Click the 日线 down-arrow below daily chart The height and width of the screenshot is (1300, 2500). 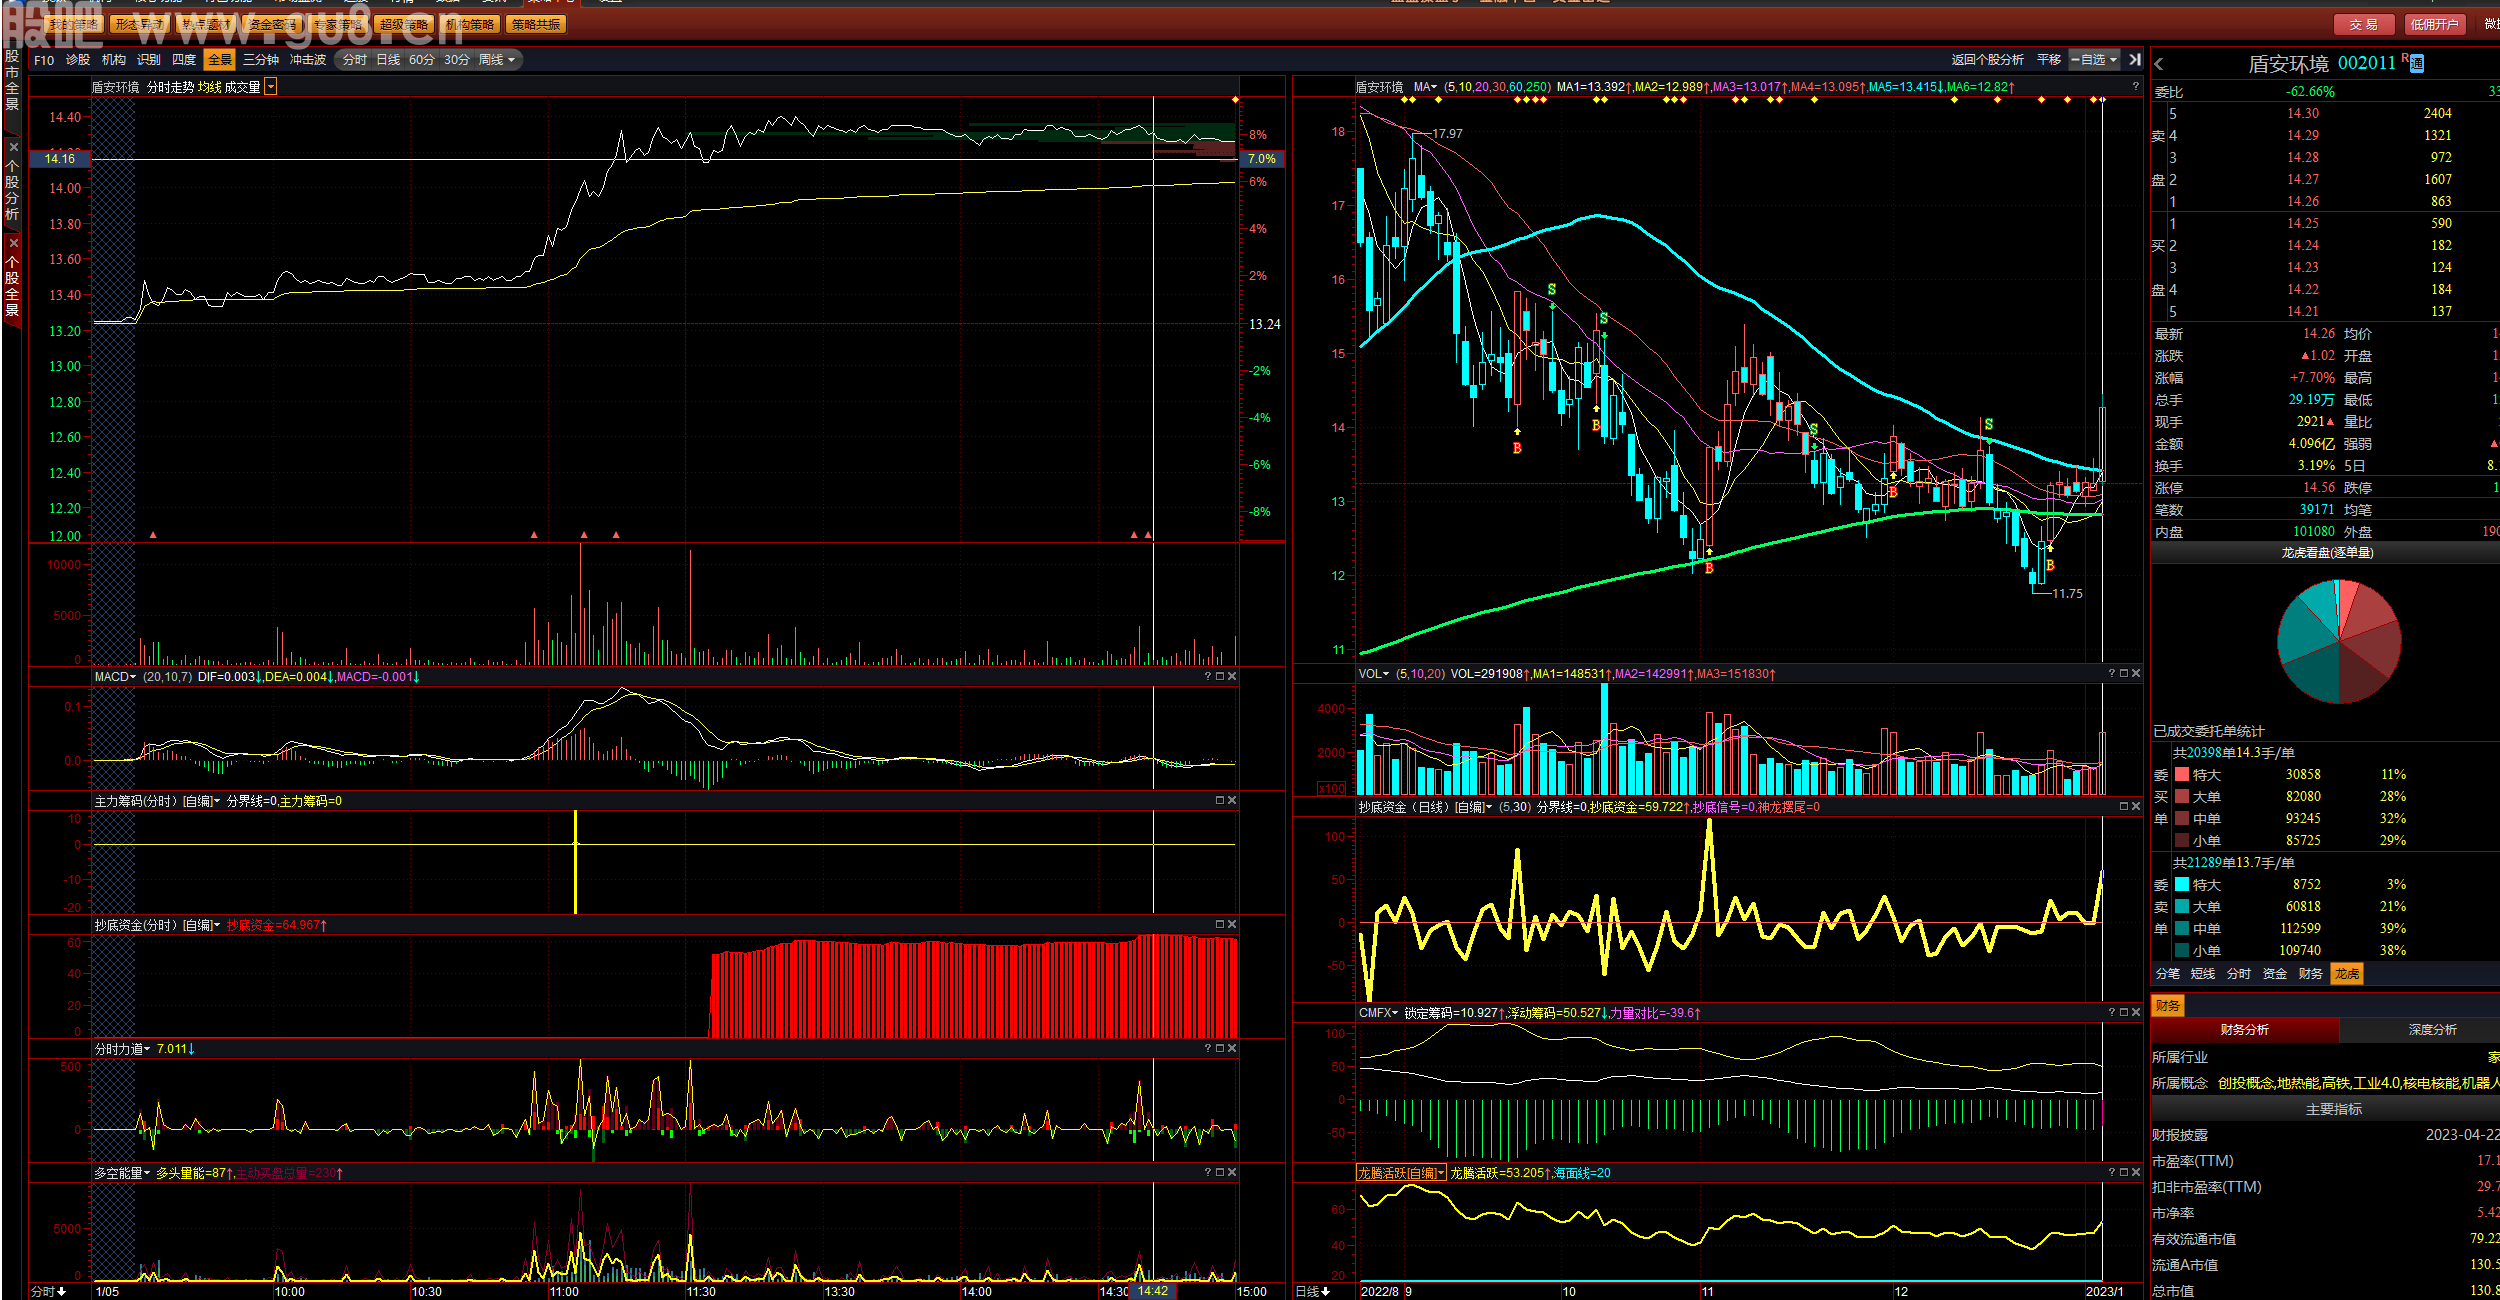click(1326, 1292)
